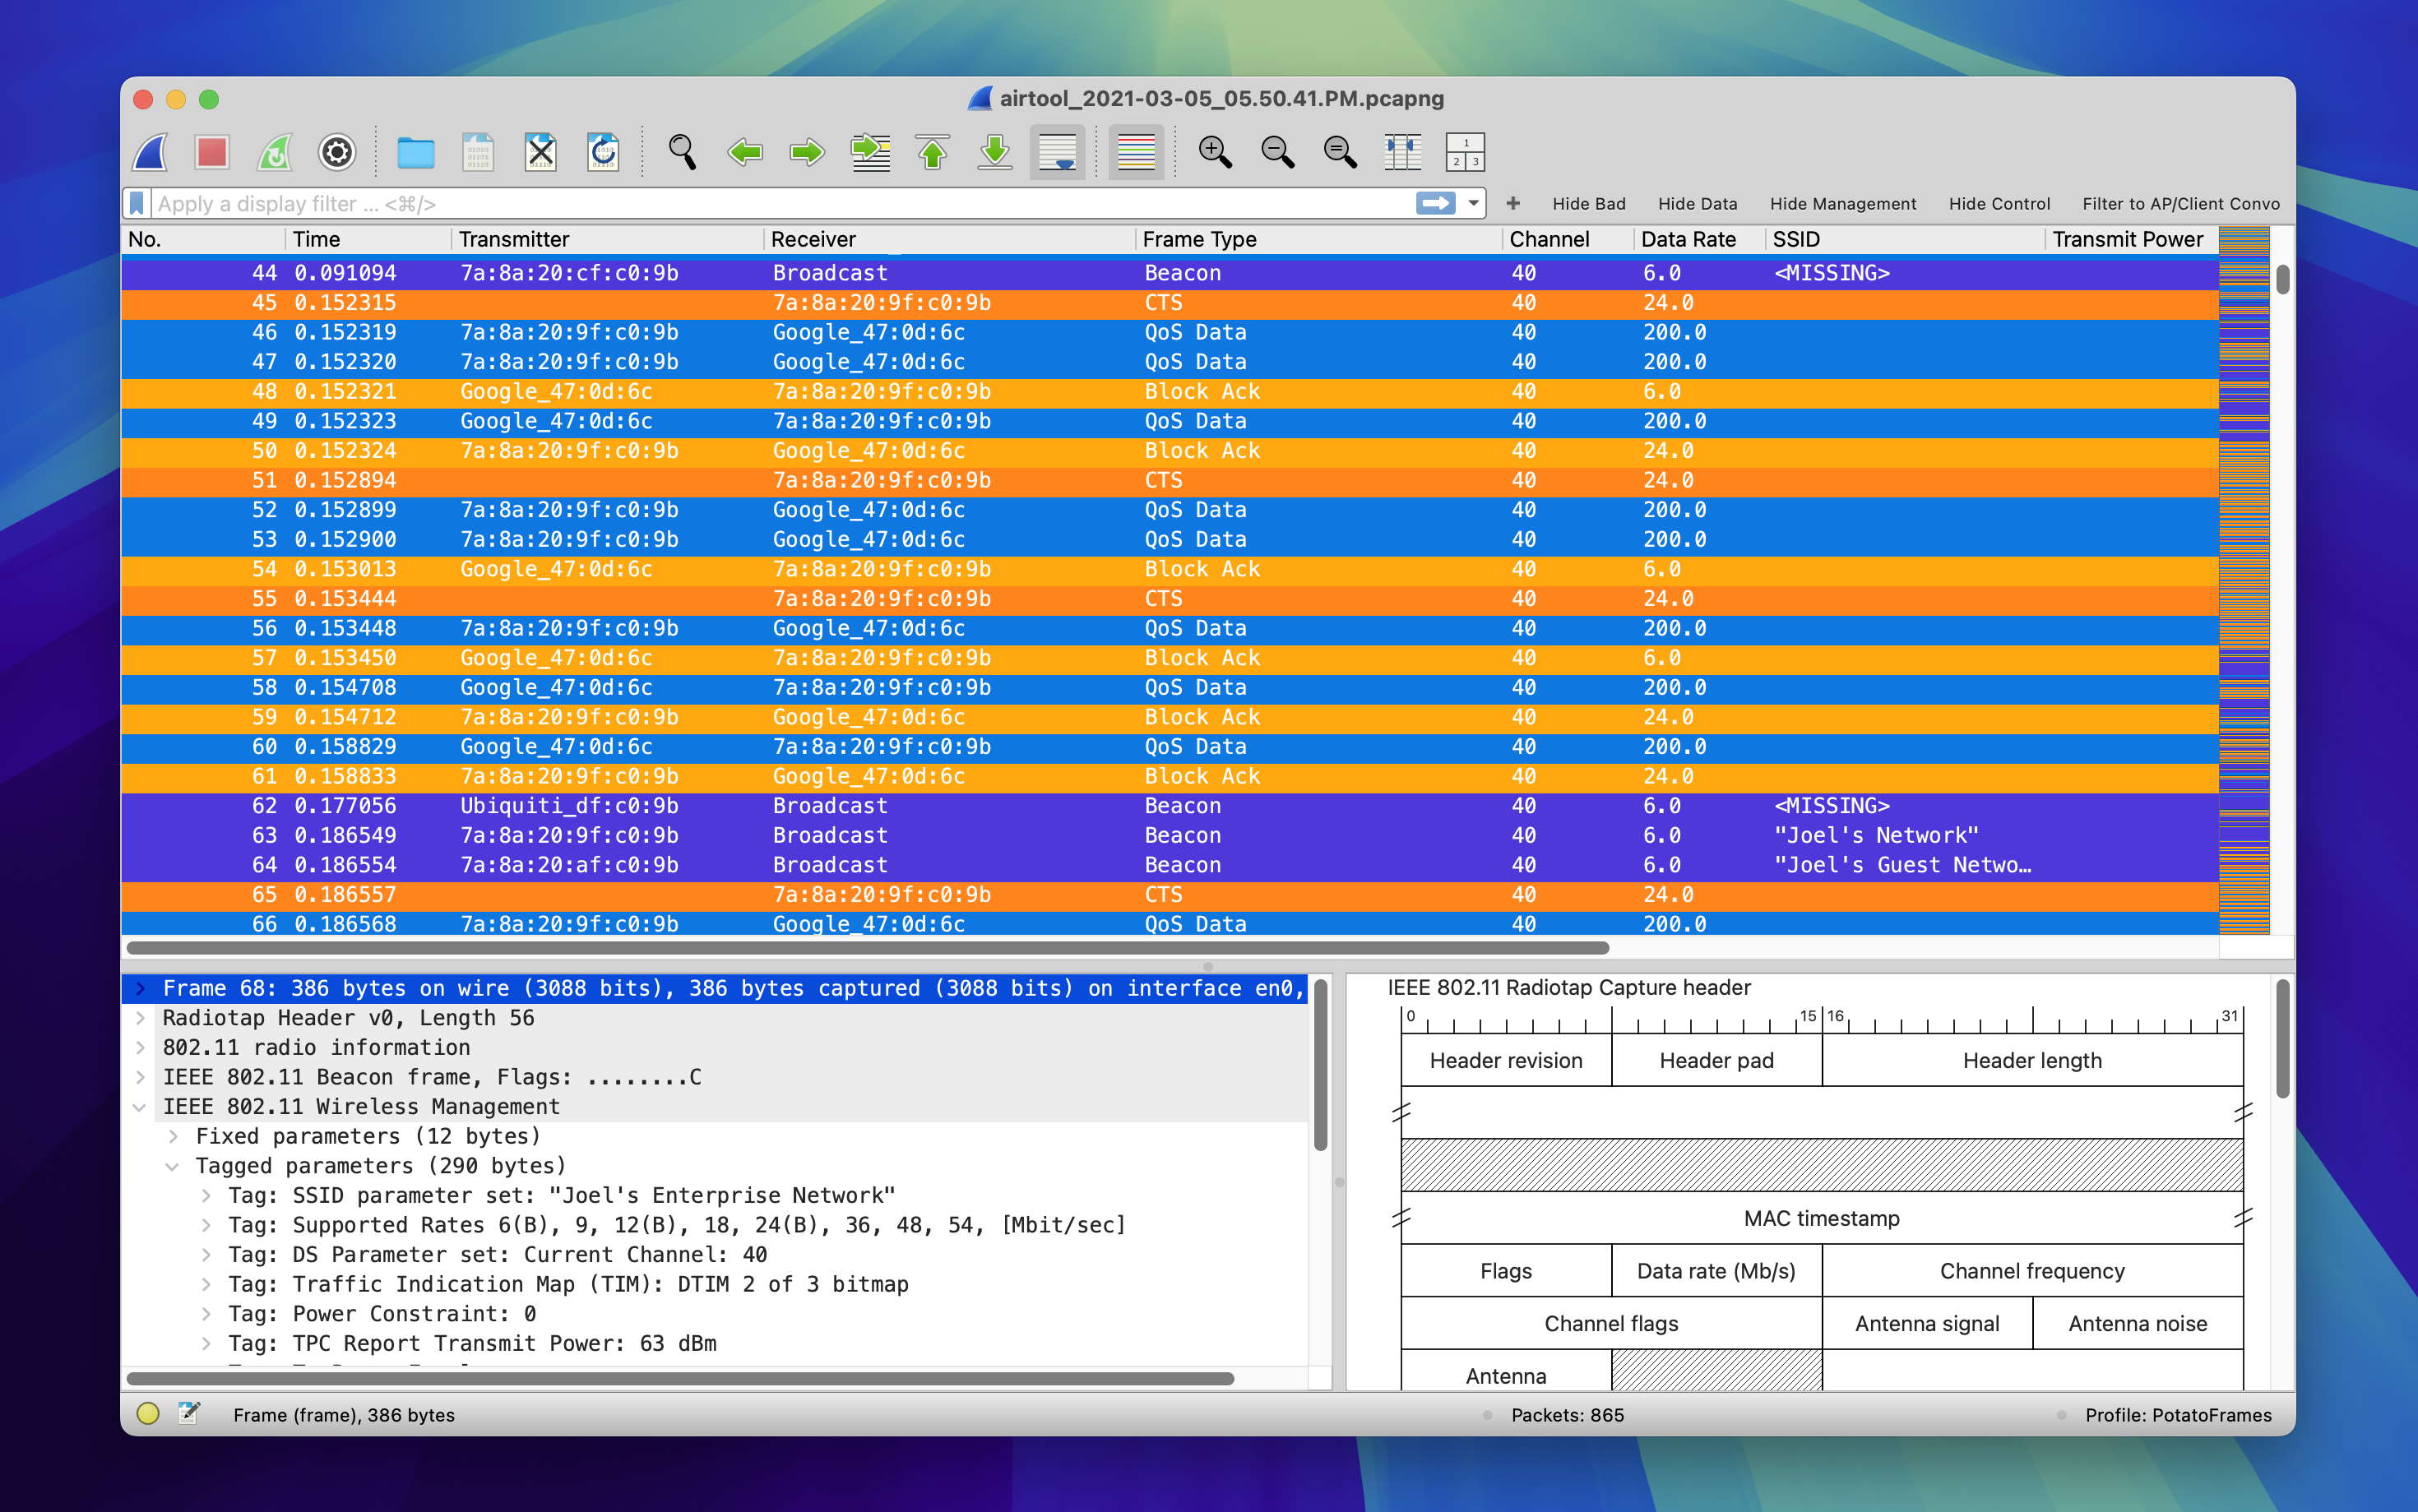The width and height of the screenshot is (2418, 1512).
Task: Click the Hide Bad filter button
Action: [x=1589, y=204]
